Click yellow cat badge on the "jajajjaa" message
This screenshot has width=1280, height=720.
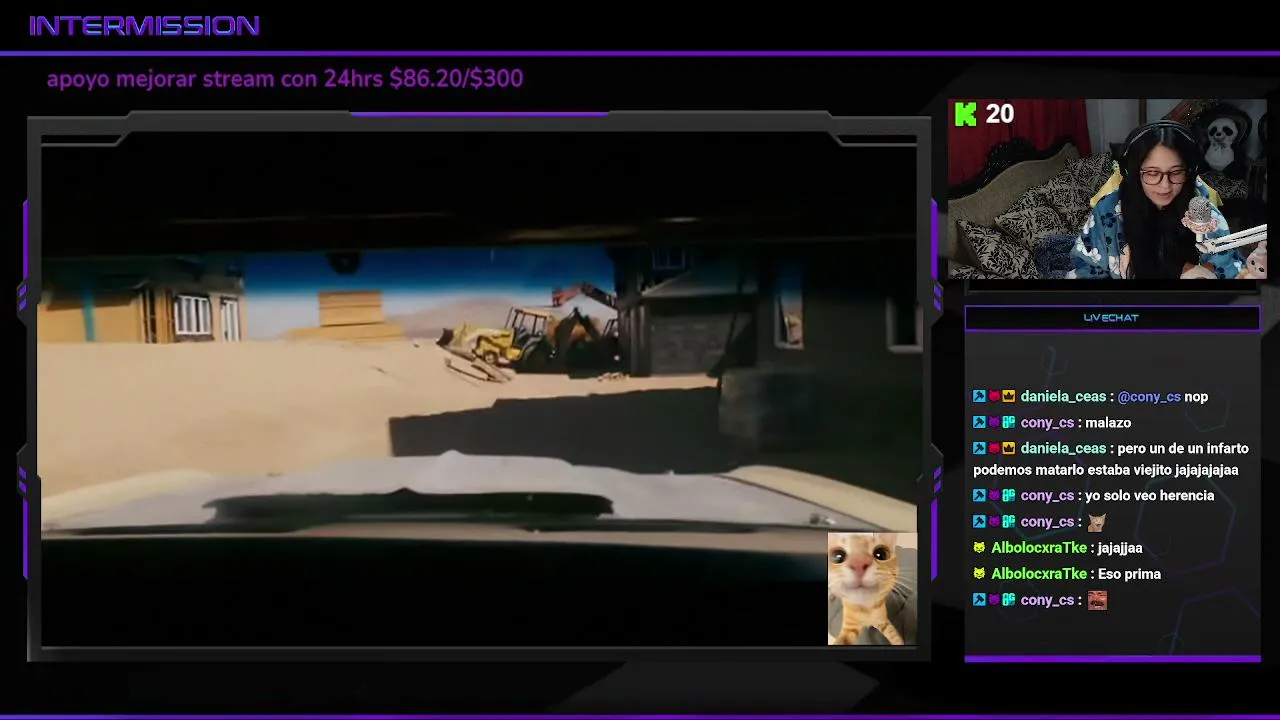click(979, 548)
